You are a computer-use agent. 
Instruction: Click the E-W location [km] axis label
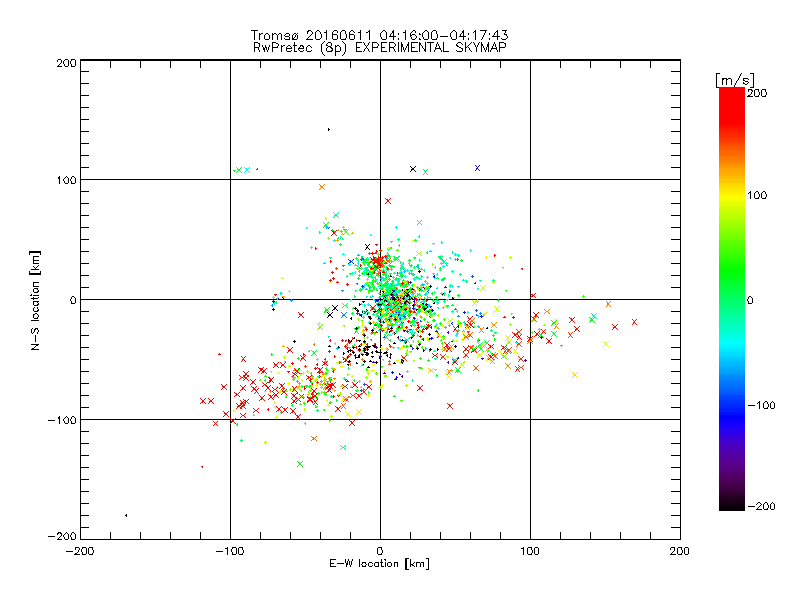pyautogui.click(x=379, y=563)
